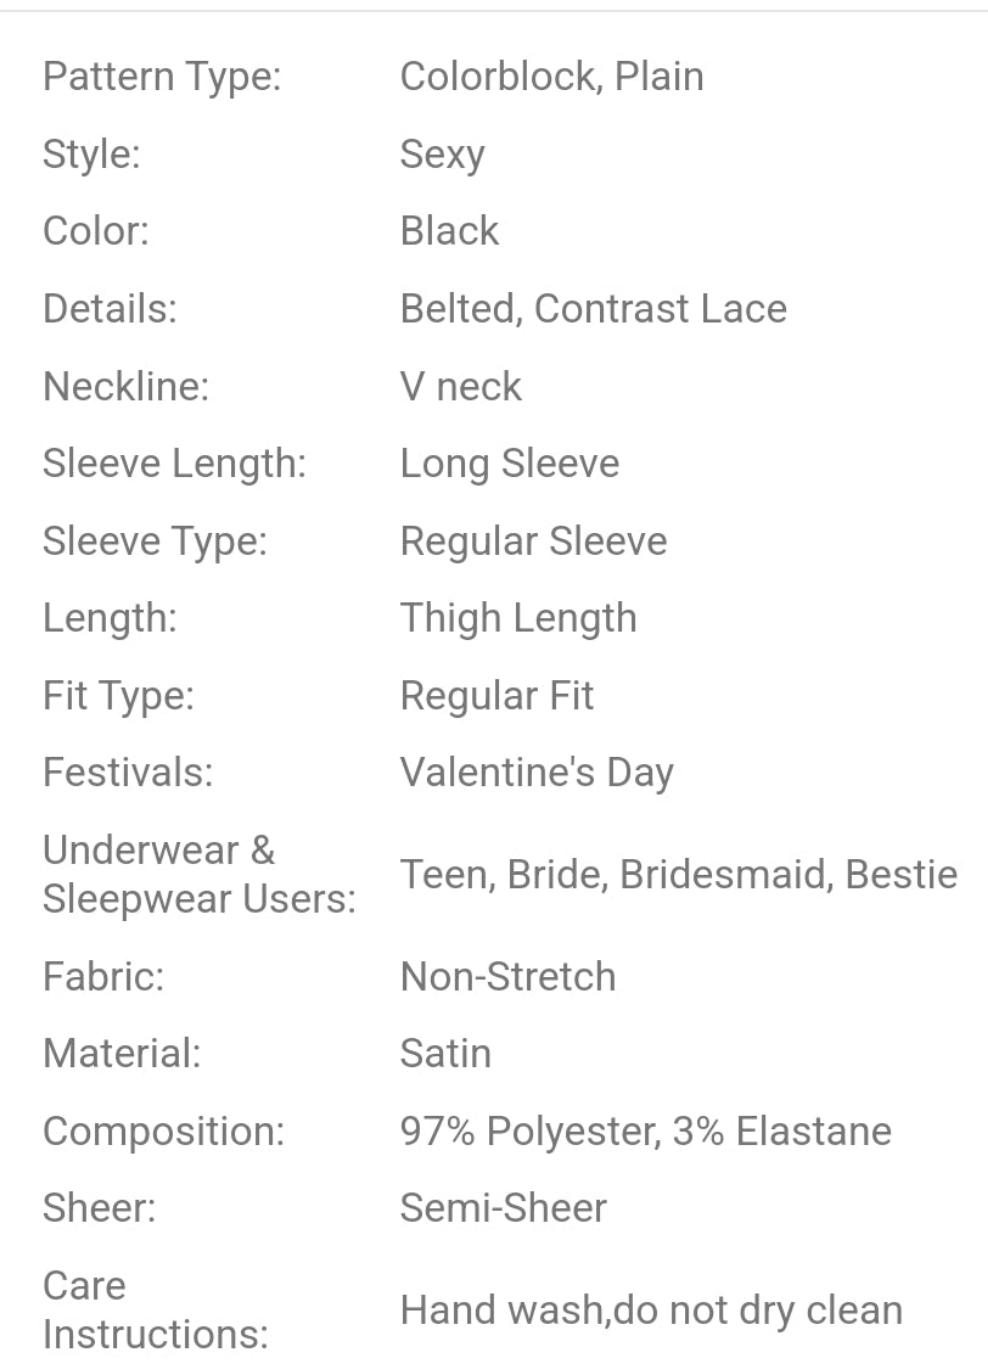Click the Black color value
This screenshot has width=988, height=1370.
pyautogui.click(x=449, y=231)
